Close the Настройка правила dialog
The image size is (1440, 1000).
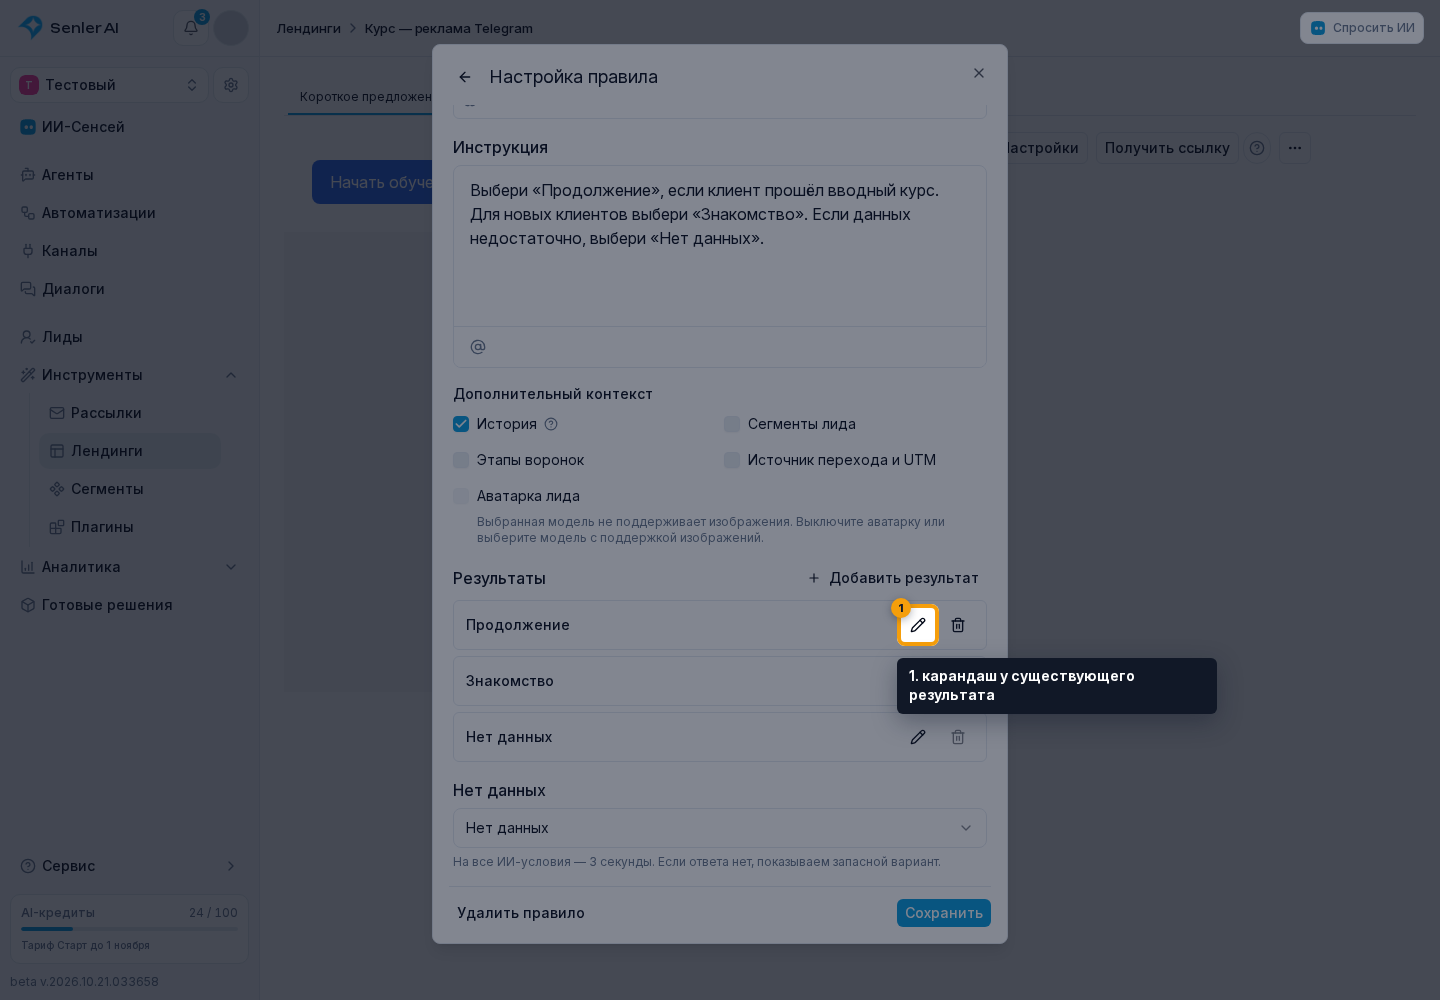point(979,73)
